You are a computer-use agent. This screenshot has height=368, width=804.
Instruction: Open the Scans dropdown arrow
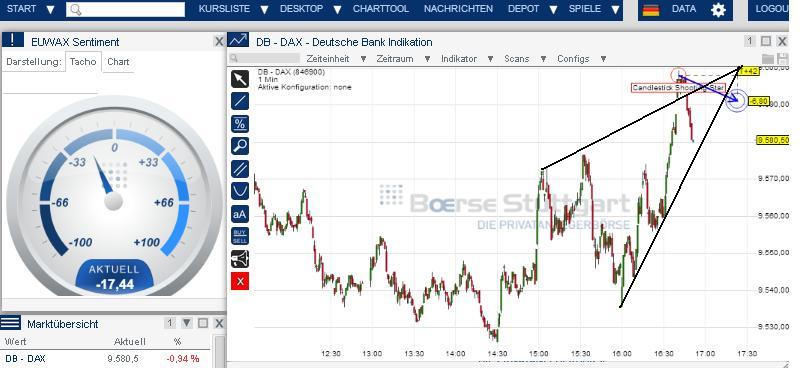[543, 59]
